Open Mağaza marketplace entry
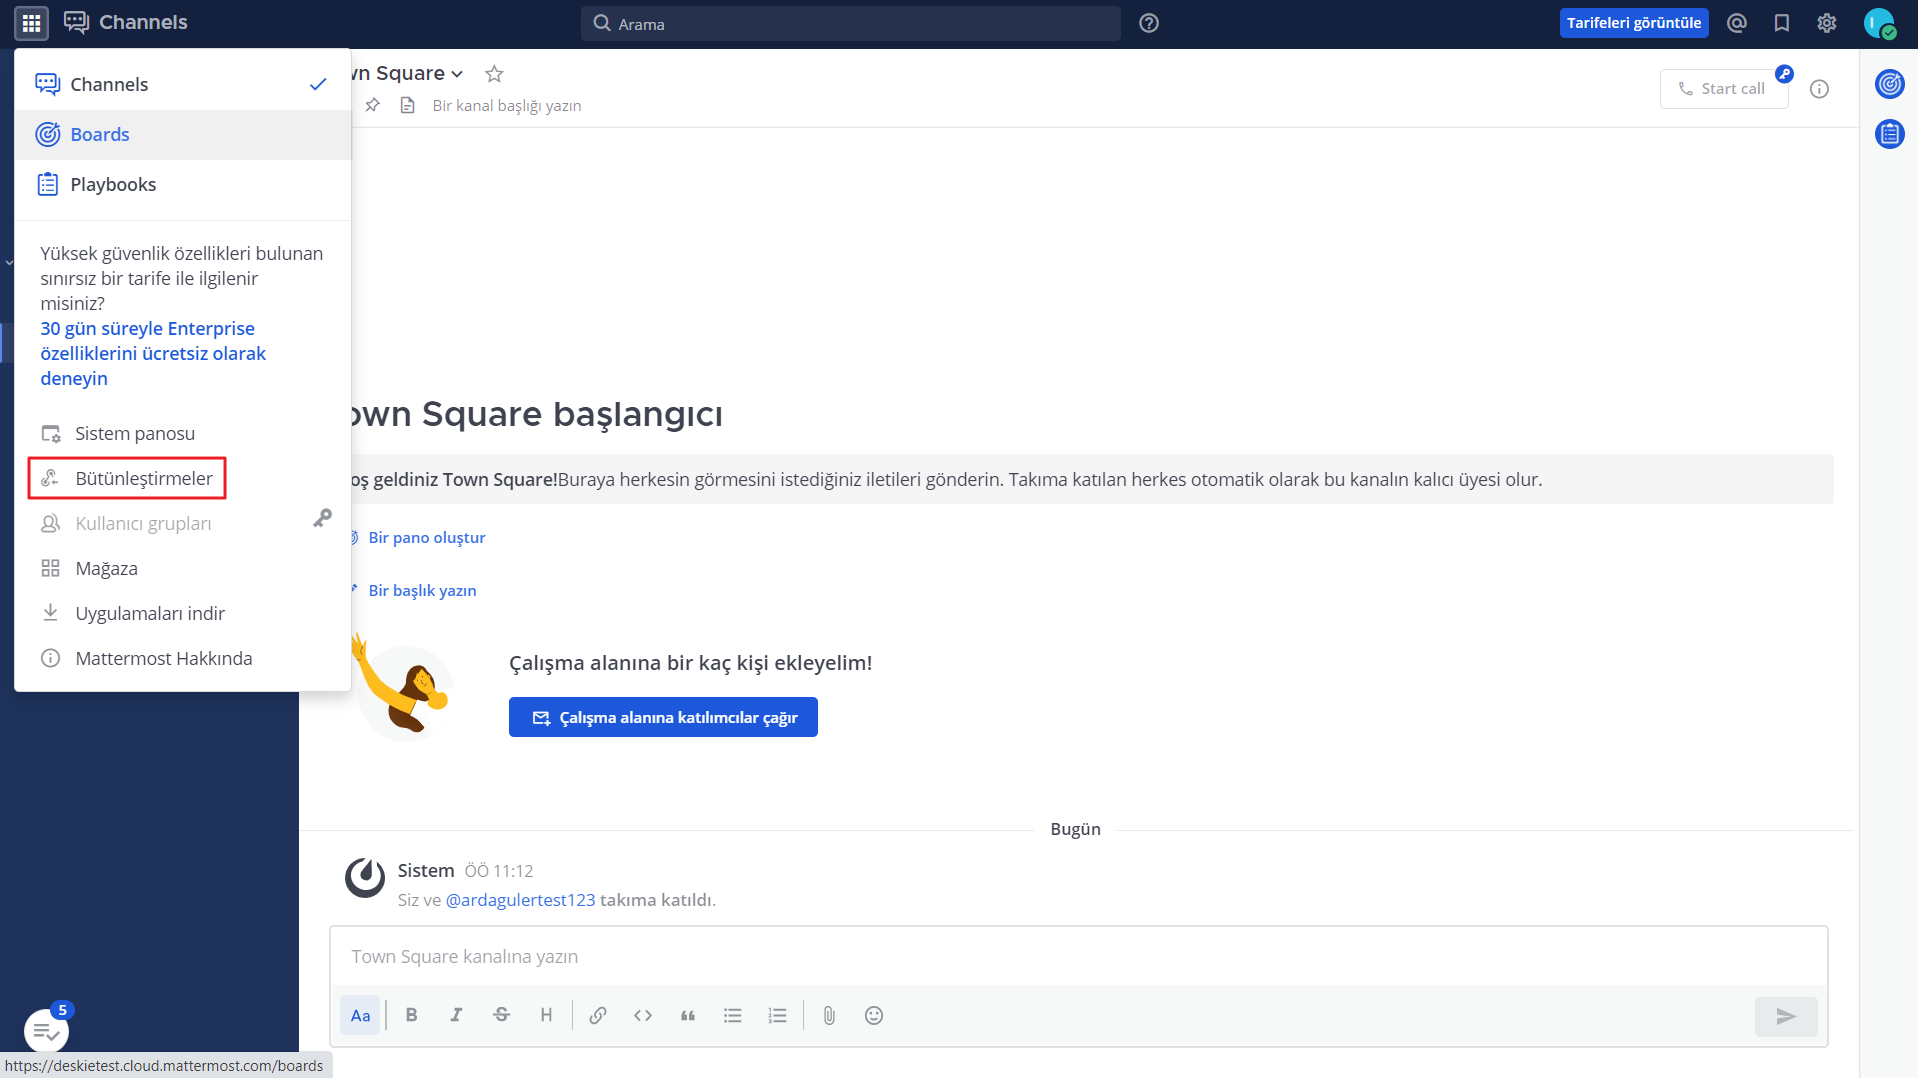The height and width of the screenshot is (1078, 1918). (183, 568)
